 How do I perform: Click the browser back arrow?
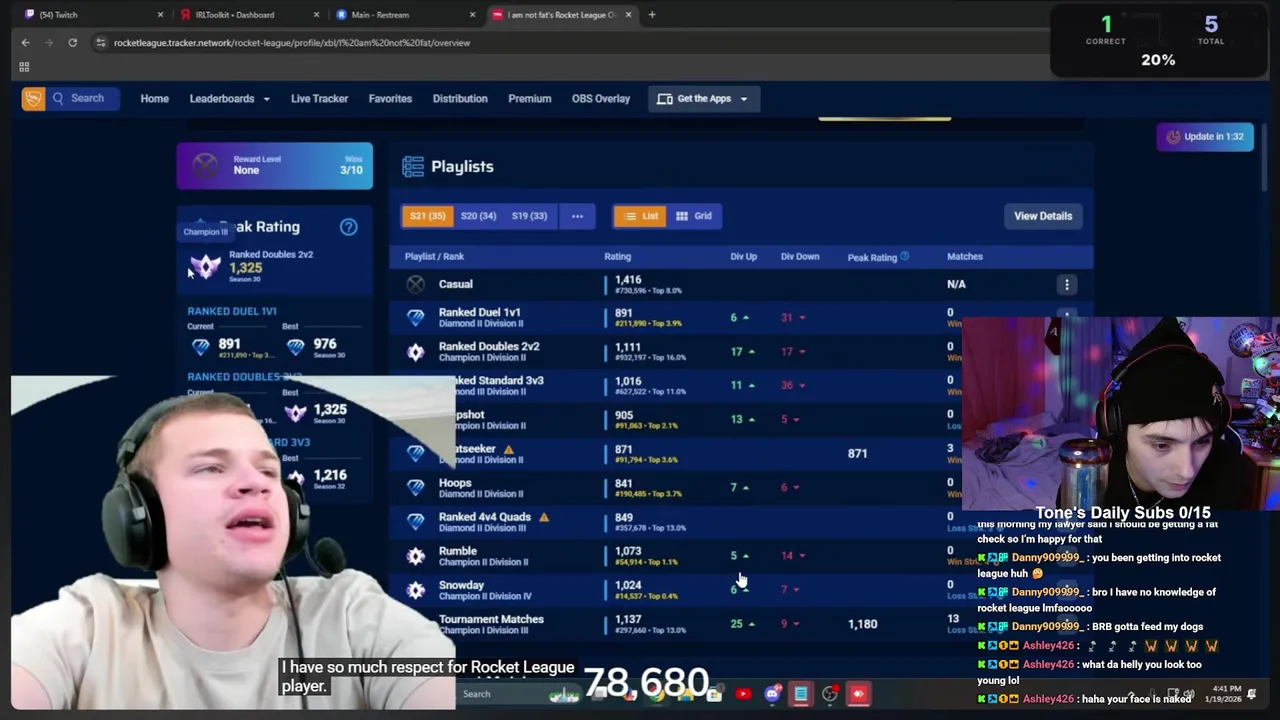pos(25,42)
